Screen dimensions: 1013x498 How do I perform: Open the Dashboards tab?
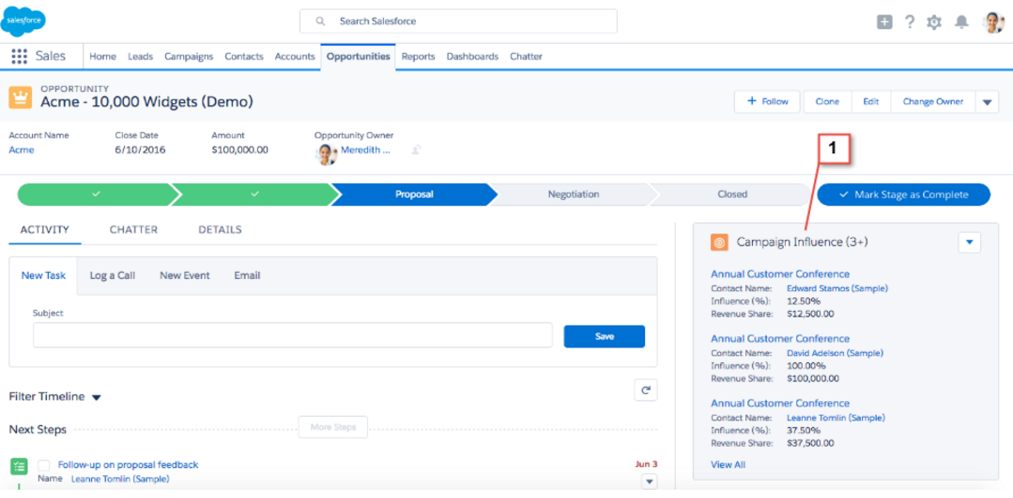coord(472,56)
